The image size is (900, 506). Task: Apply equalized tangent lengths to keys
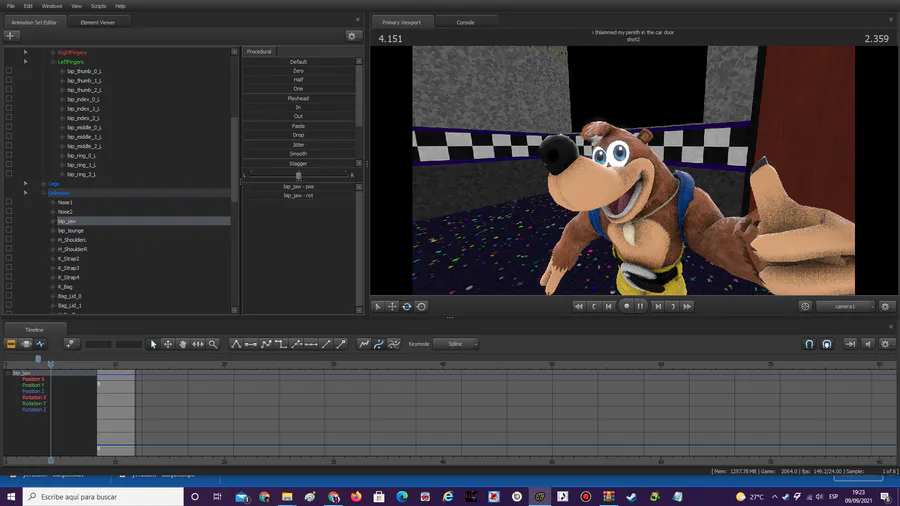pyautogui.click(x=311, y=344)
